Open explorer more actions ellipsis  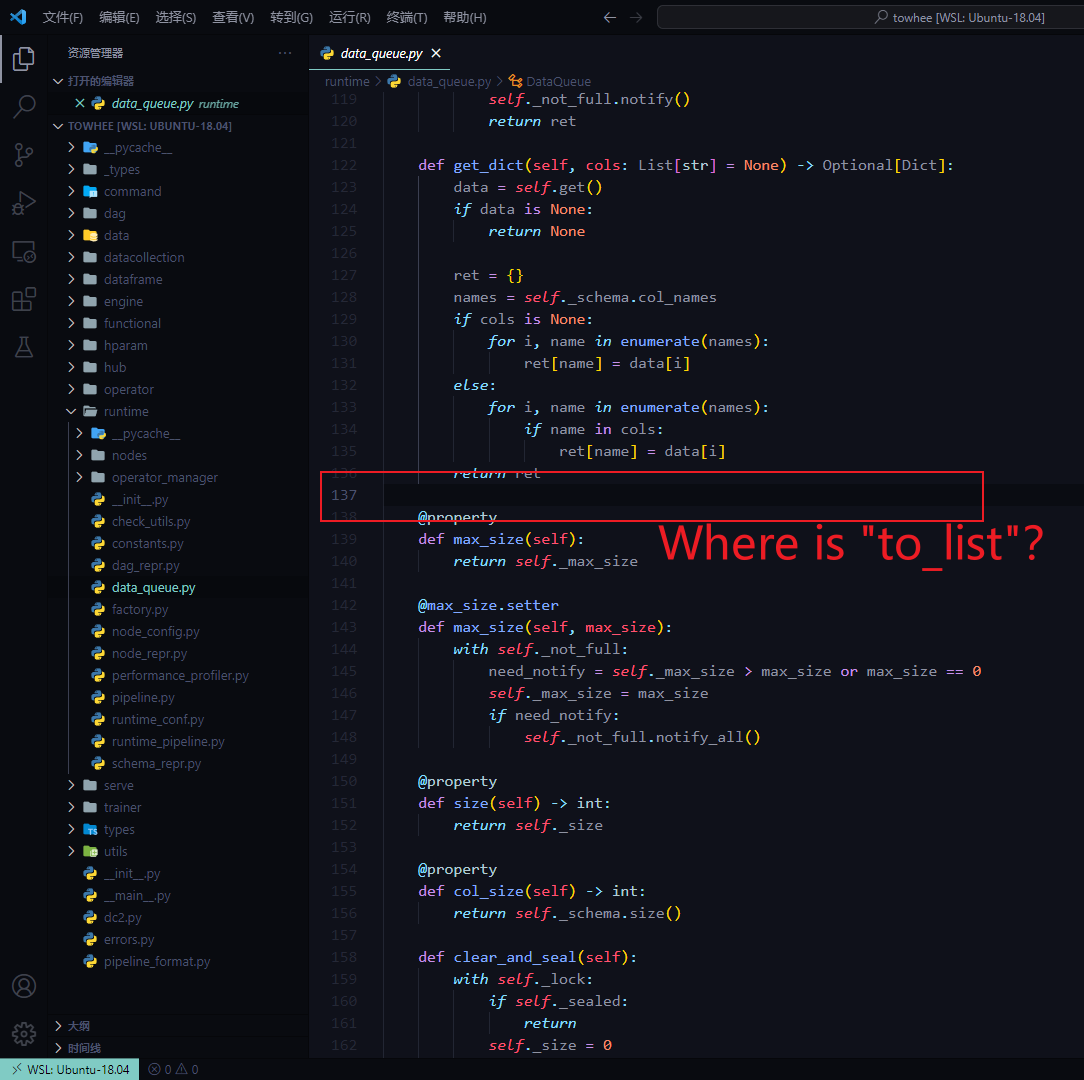pos(285,53)
